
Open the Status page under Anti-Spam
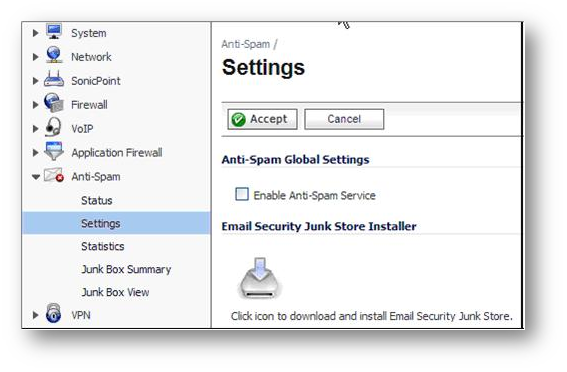97,201
